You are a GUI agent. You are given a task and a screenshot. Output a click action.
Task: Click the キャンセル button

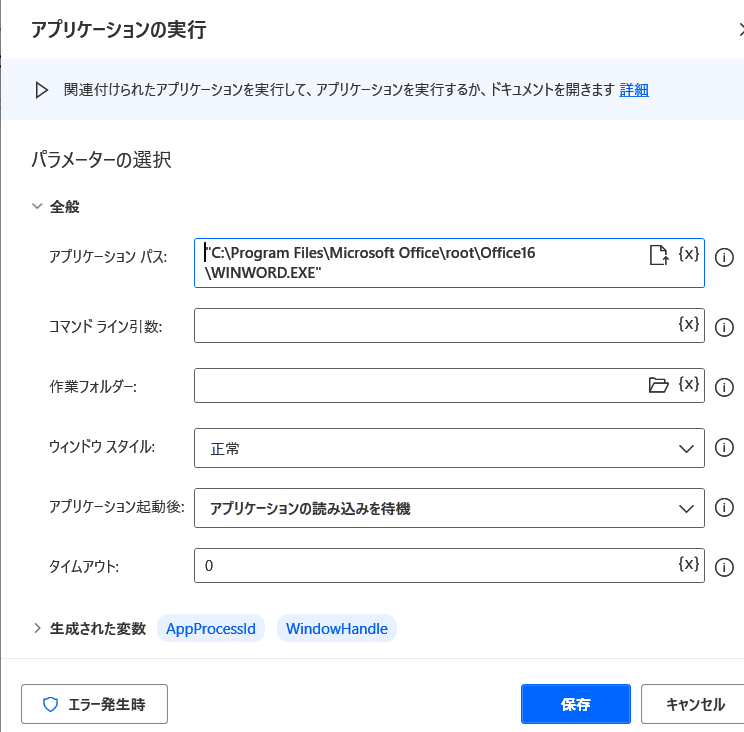[x=695, y=704]
